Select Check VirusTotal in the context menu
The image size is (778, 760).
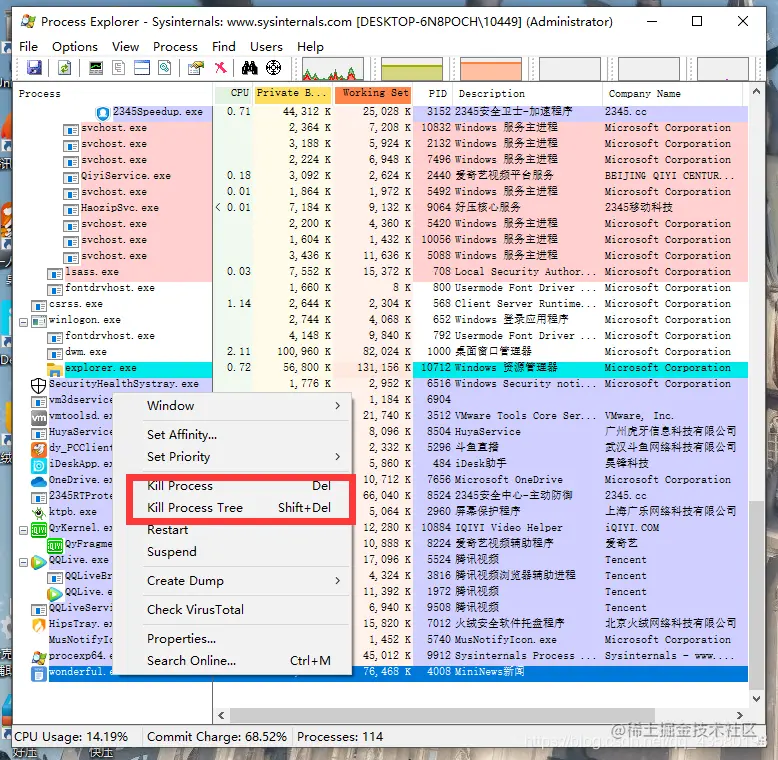pos(240,609)
